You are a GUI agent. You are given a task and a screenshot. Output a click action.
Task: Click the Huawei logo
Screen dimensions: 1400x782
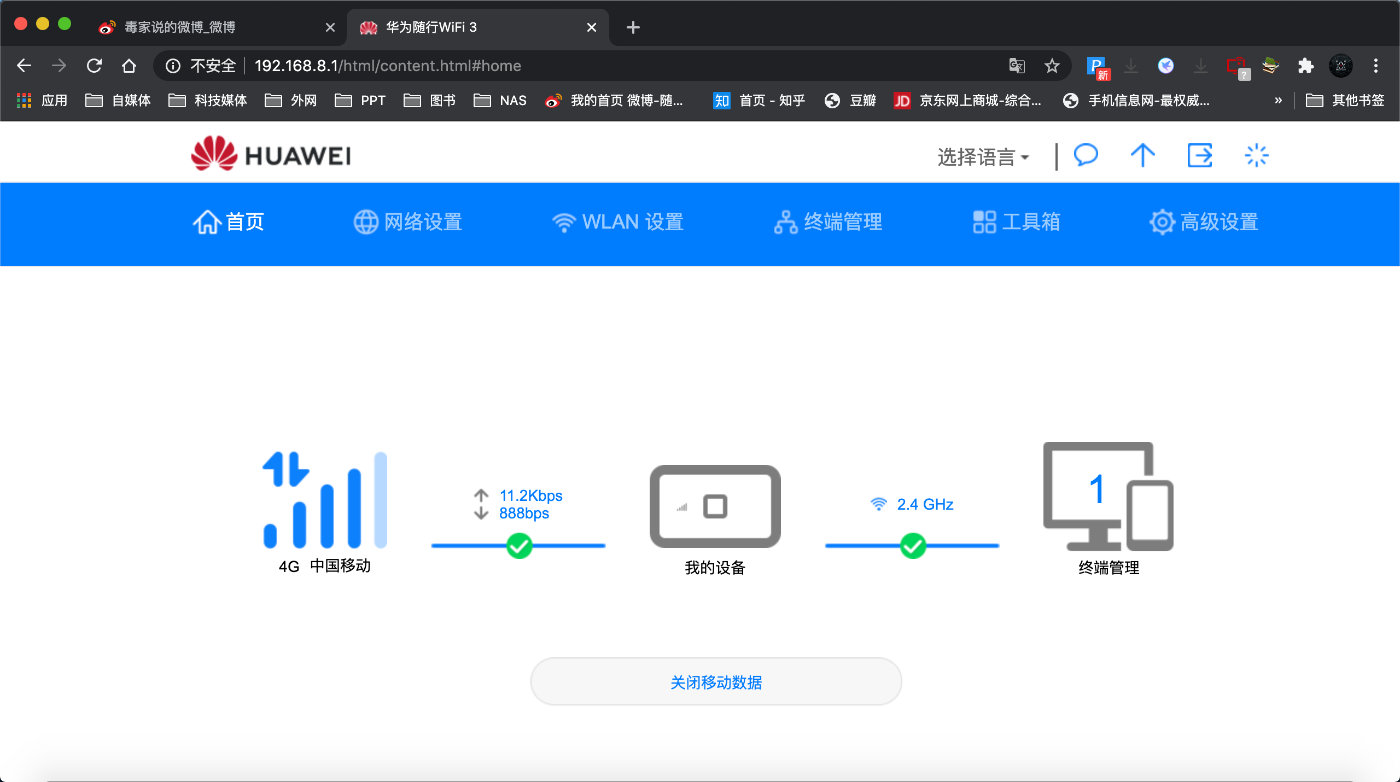tap(268, 154)
